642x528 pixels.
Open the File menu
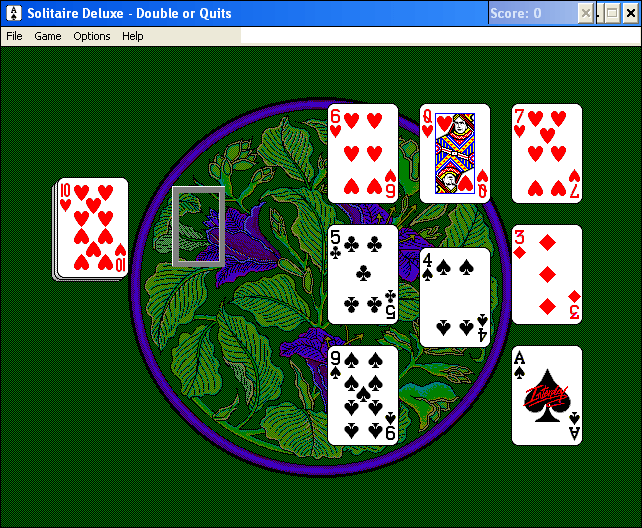(x=14, y=36)
